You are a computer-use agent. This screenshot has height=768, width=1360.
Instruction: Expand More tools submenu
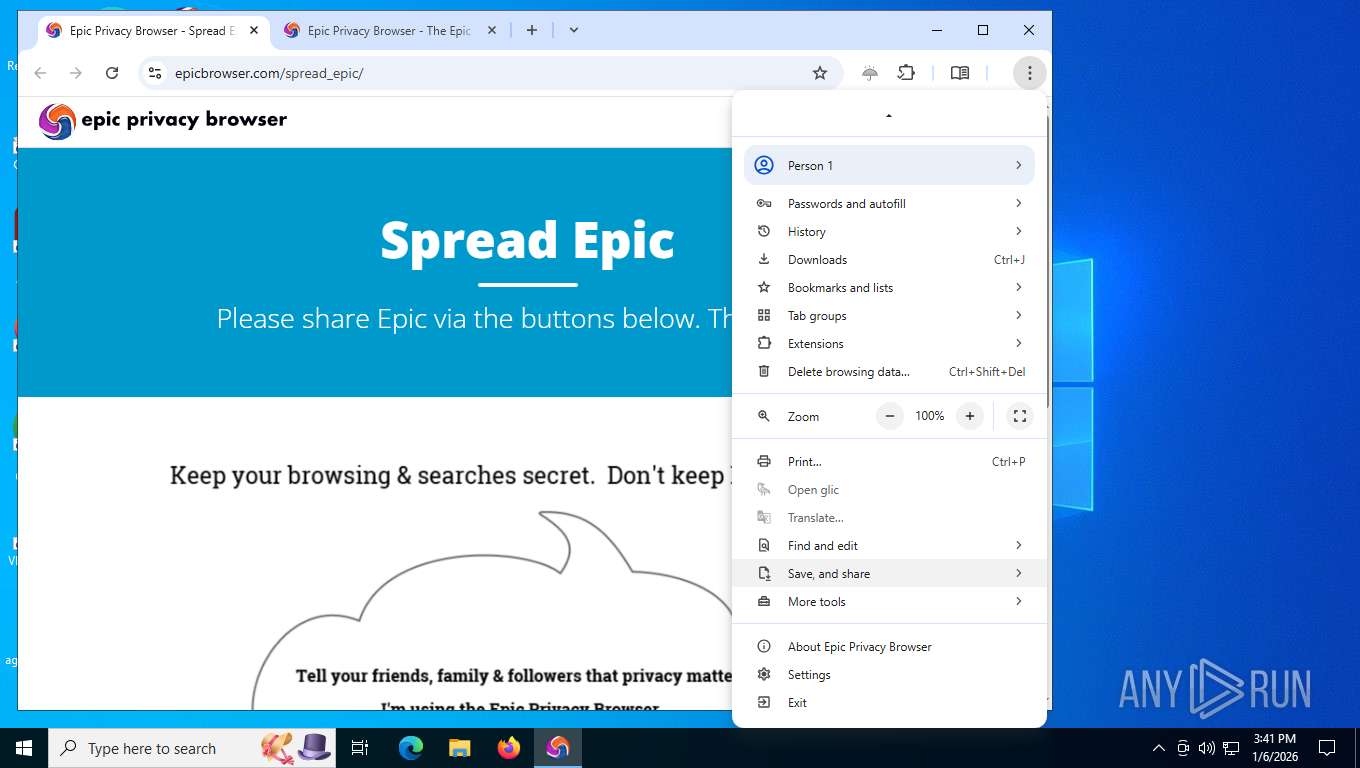[889, 601]
